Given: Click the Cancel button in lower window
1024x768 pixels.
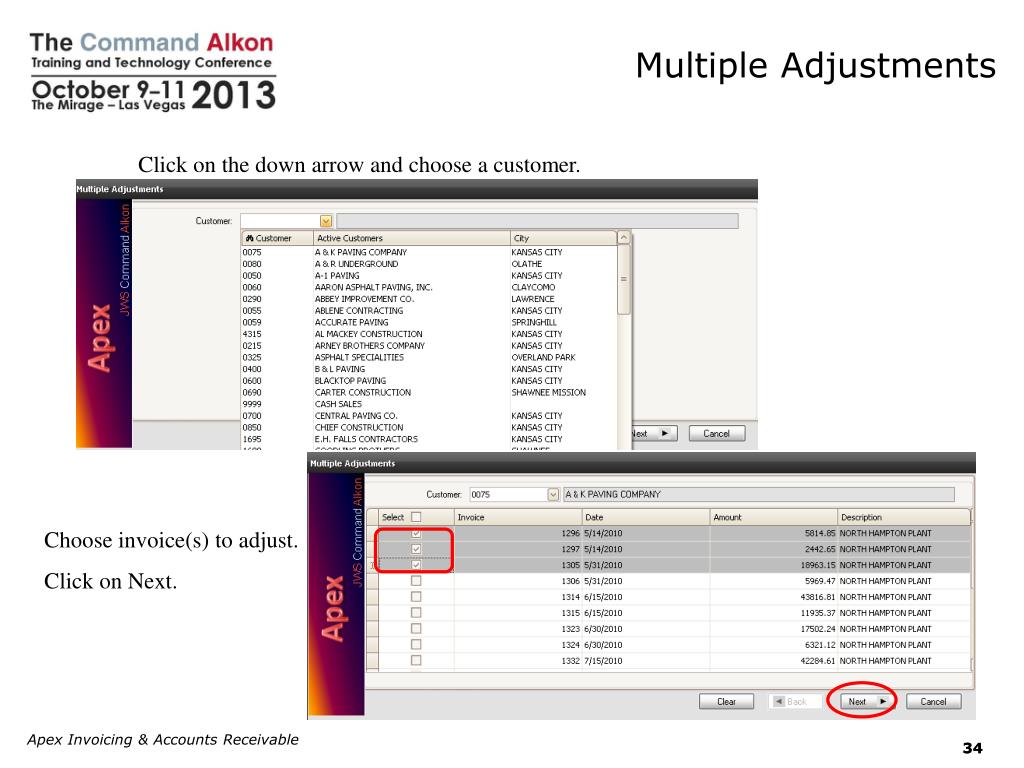Looking at the screenshot, I should point(933,702).
